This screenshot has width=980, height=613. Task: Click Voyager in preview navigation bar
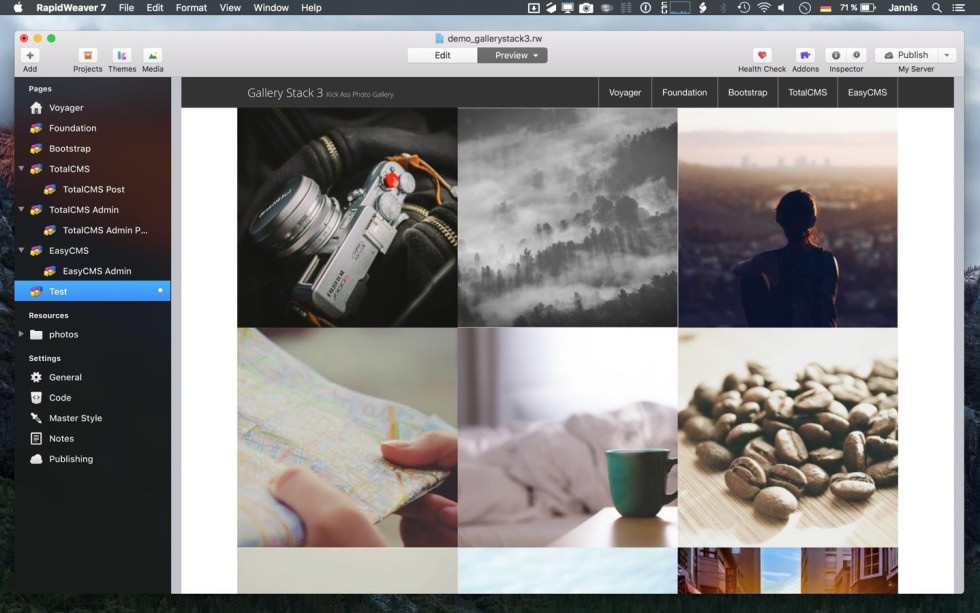[x=625, y=92]
